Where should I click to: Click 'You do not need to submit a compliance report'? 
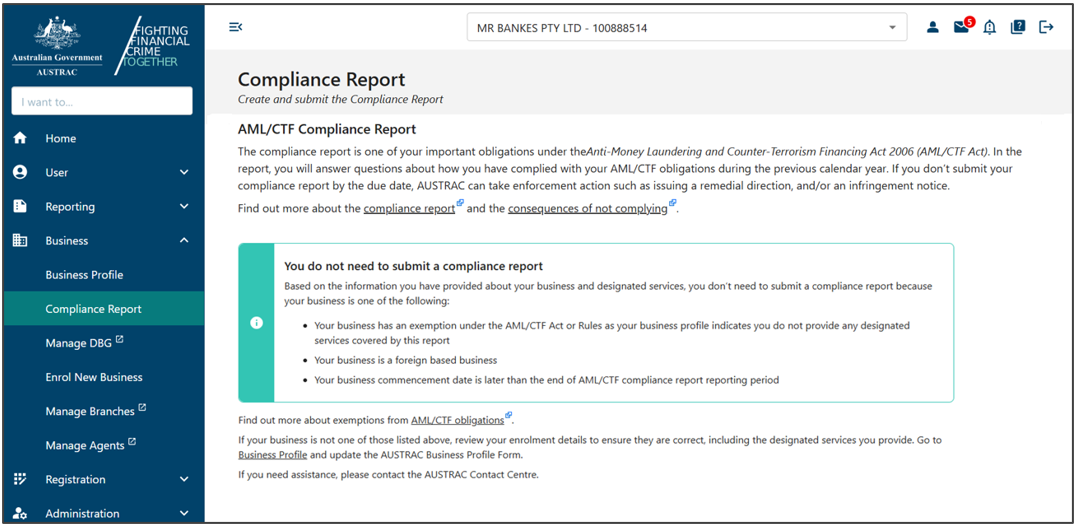[414, 266]
